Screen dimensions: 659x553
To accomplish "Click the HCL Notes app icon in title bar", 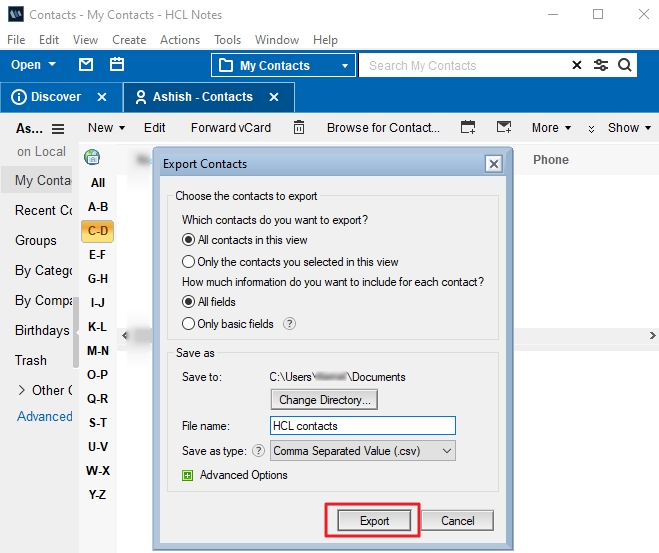I will pos(16,14).
